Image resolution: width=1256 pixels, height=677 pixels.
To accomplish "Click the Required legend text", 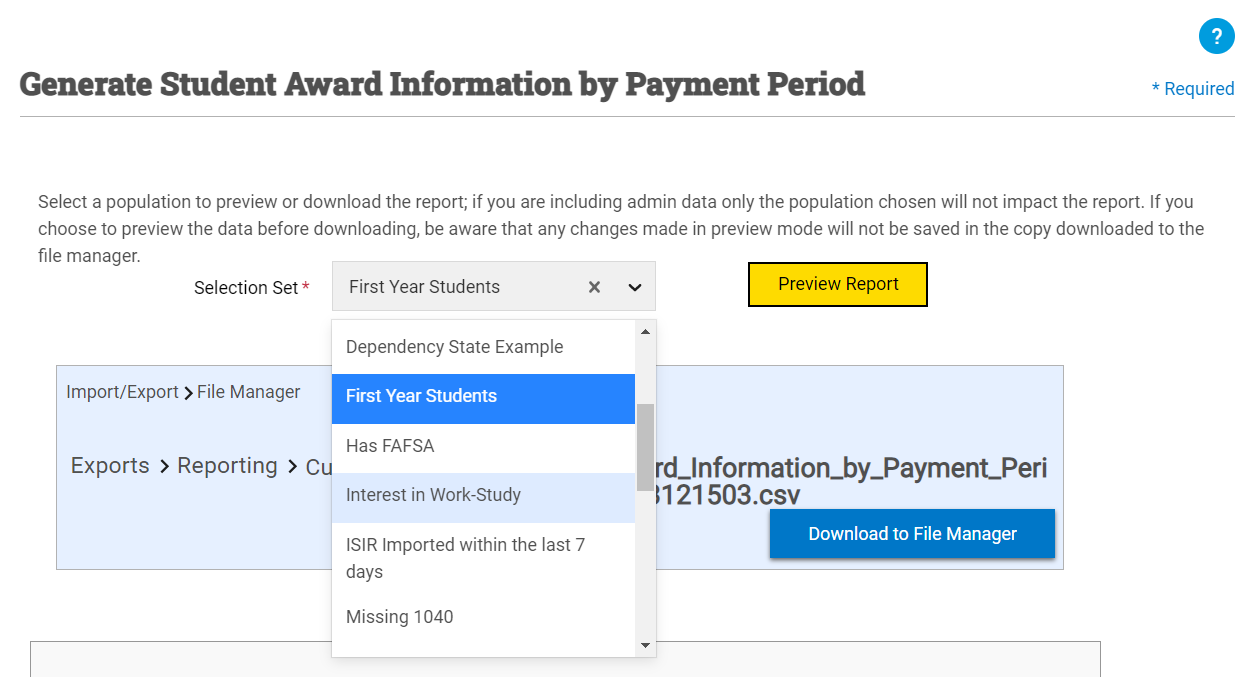I will [1192, 89].
